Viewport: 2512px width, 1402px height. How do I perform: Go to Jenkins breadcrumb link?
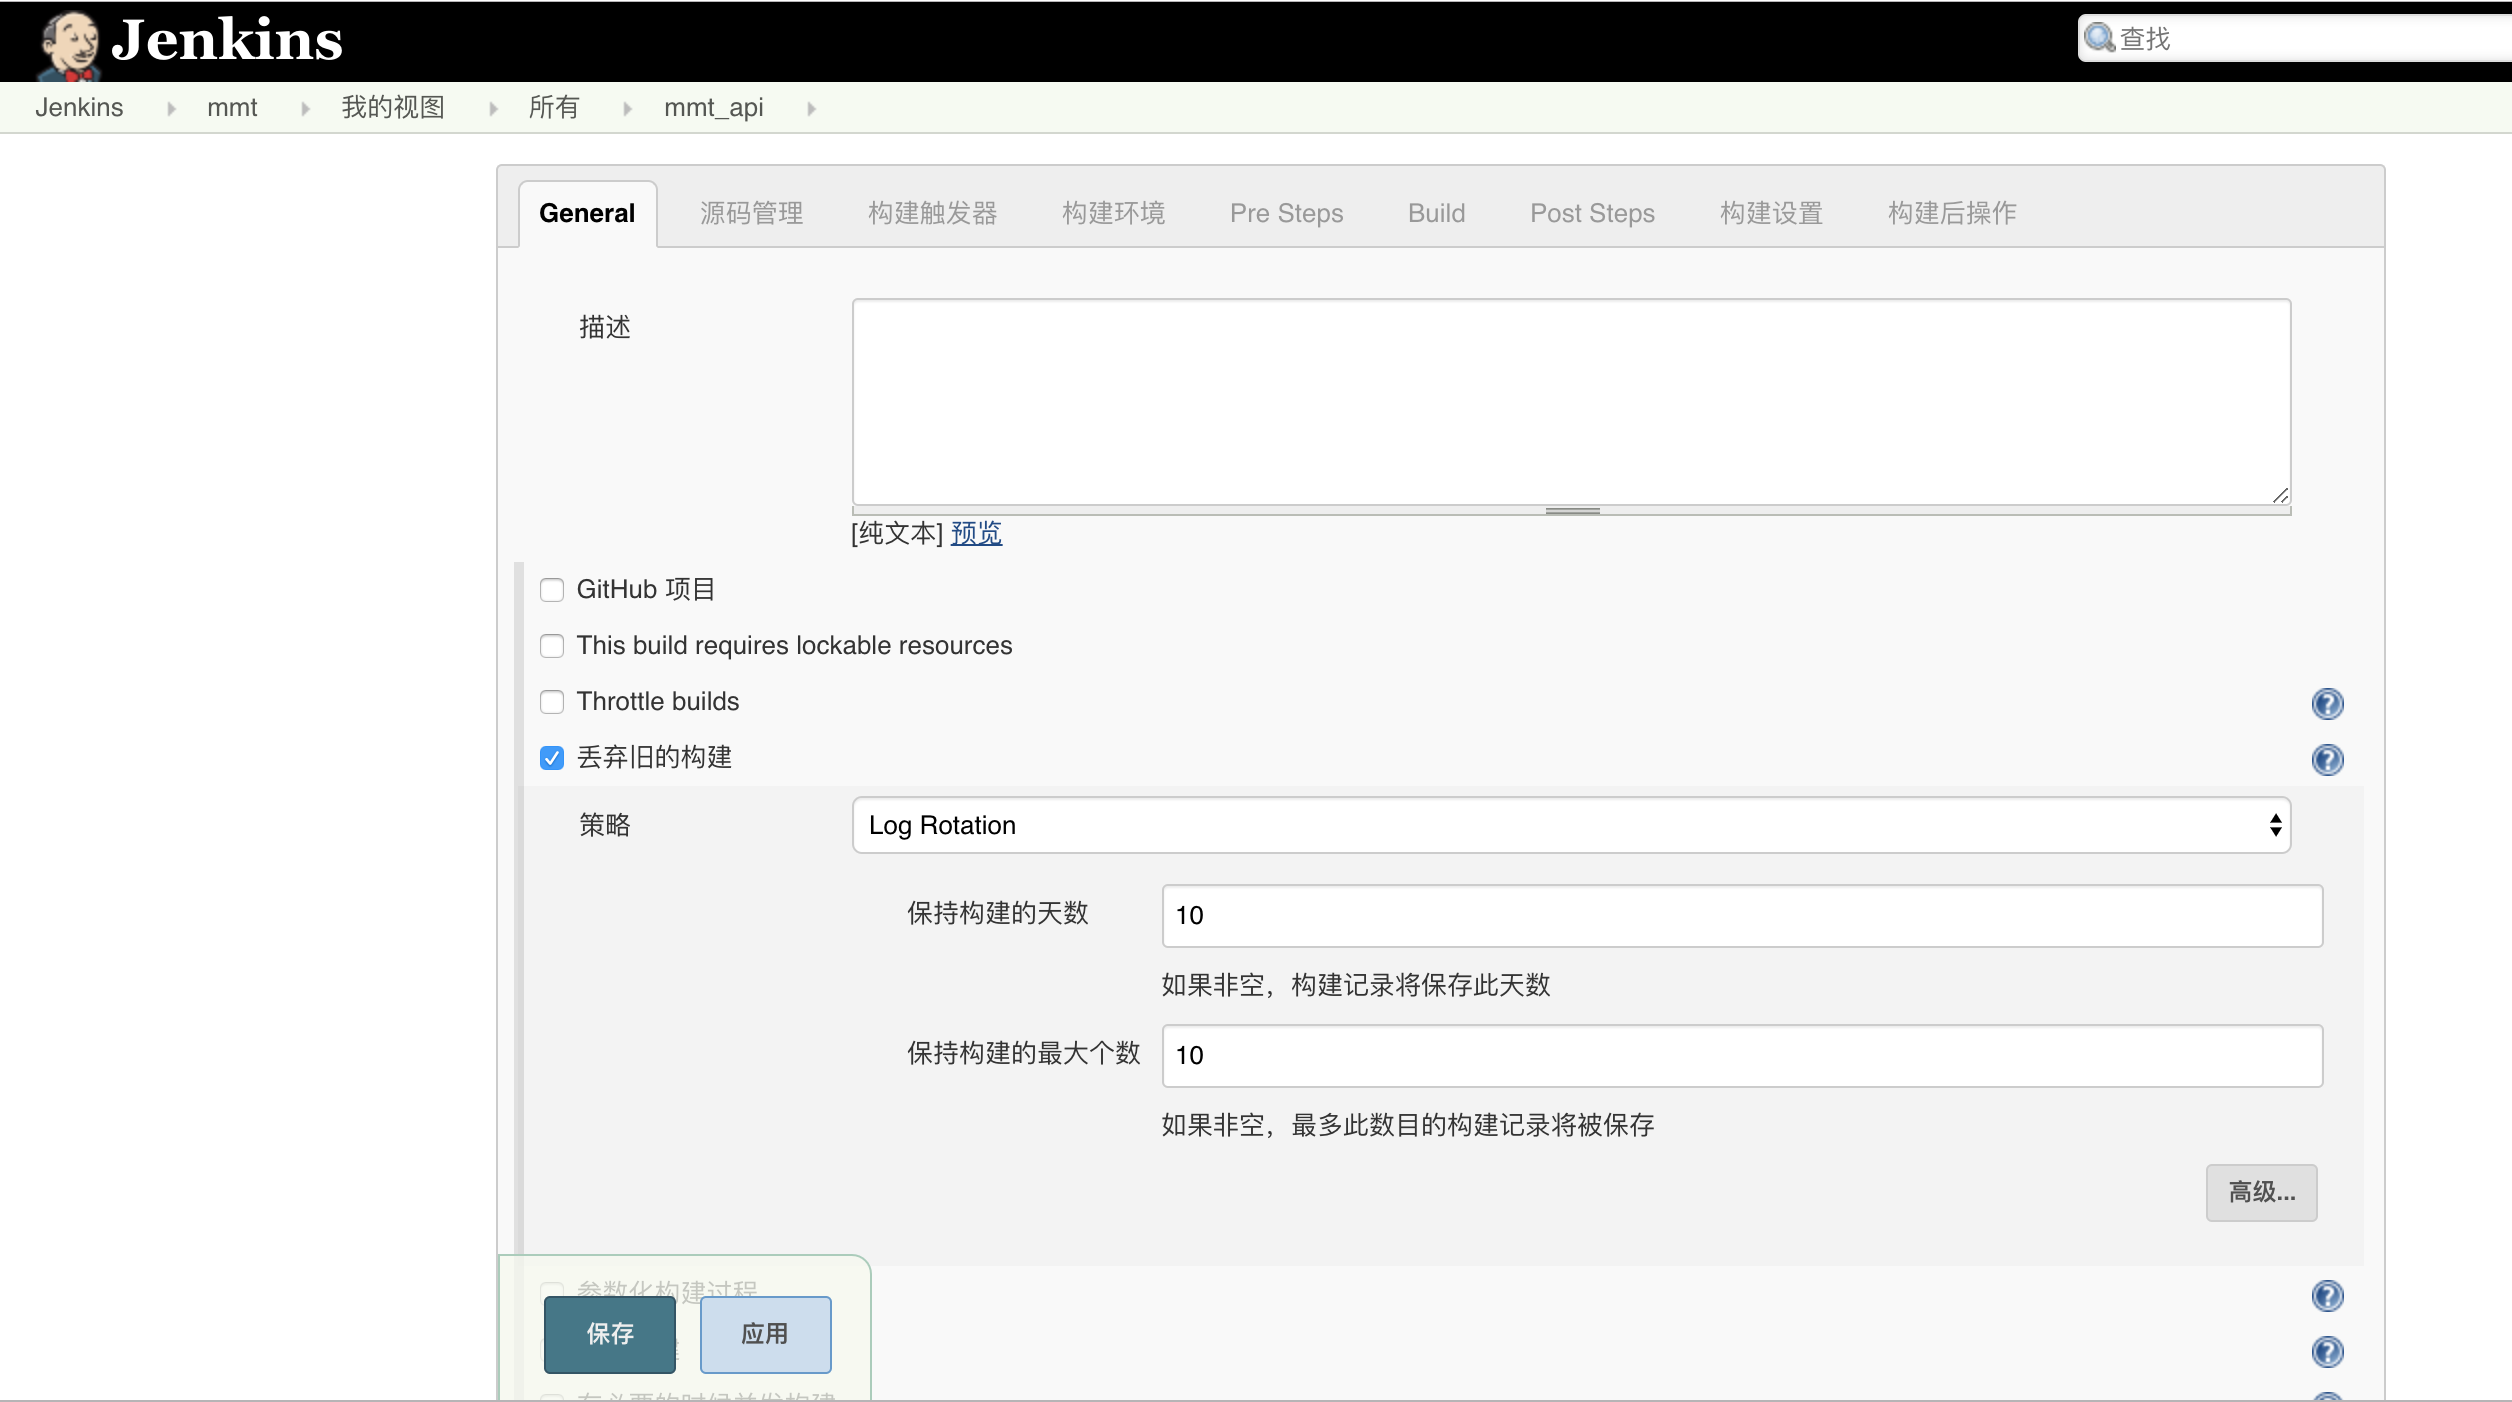click(x=79, y=108)
